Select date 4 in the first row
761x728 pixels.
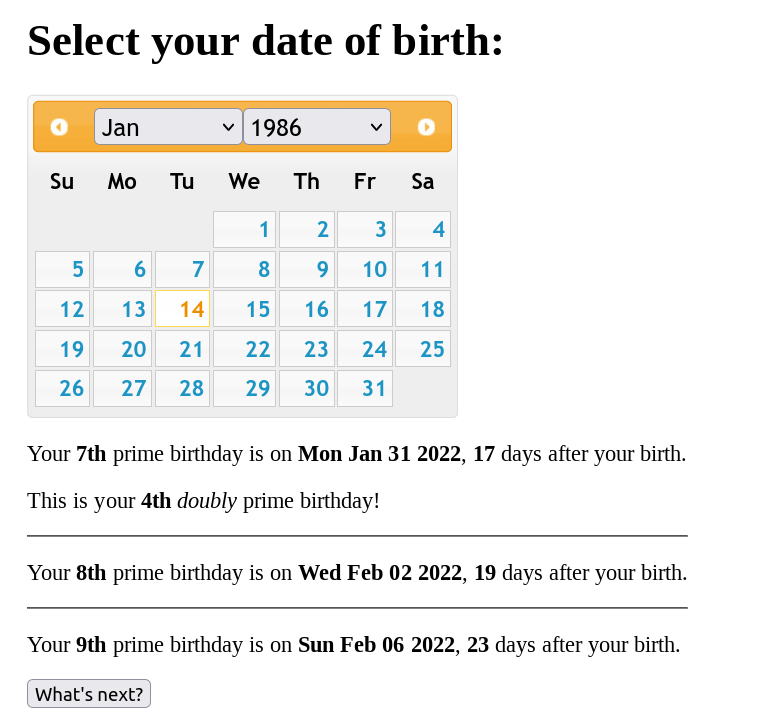423,230
